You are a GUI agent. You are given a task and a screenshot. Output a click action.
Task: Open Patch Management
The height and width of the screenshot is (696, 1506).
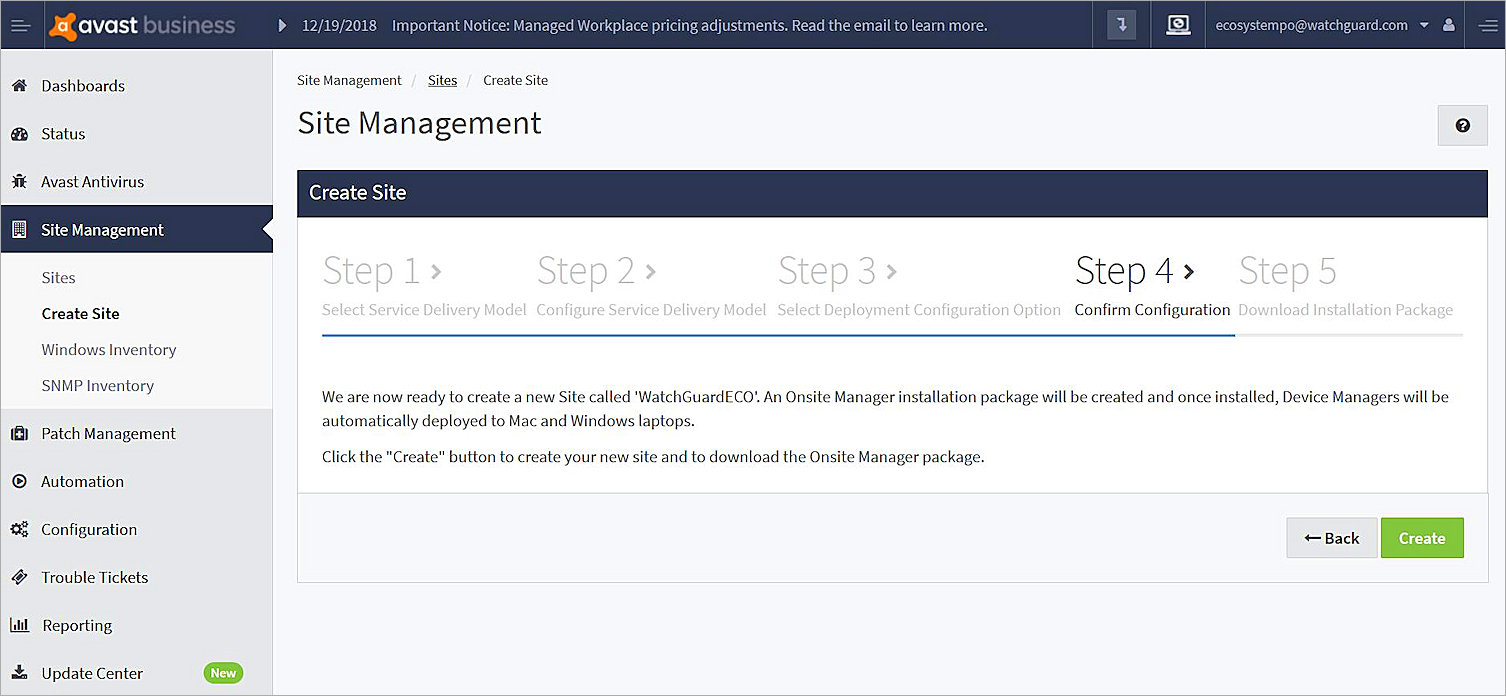click(x=107, y=433)
